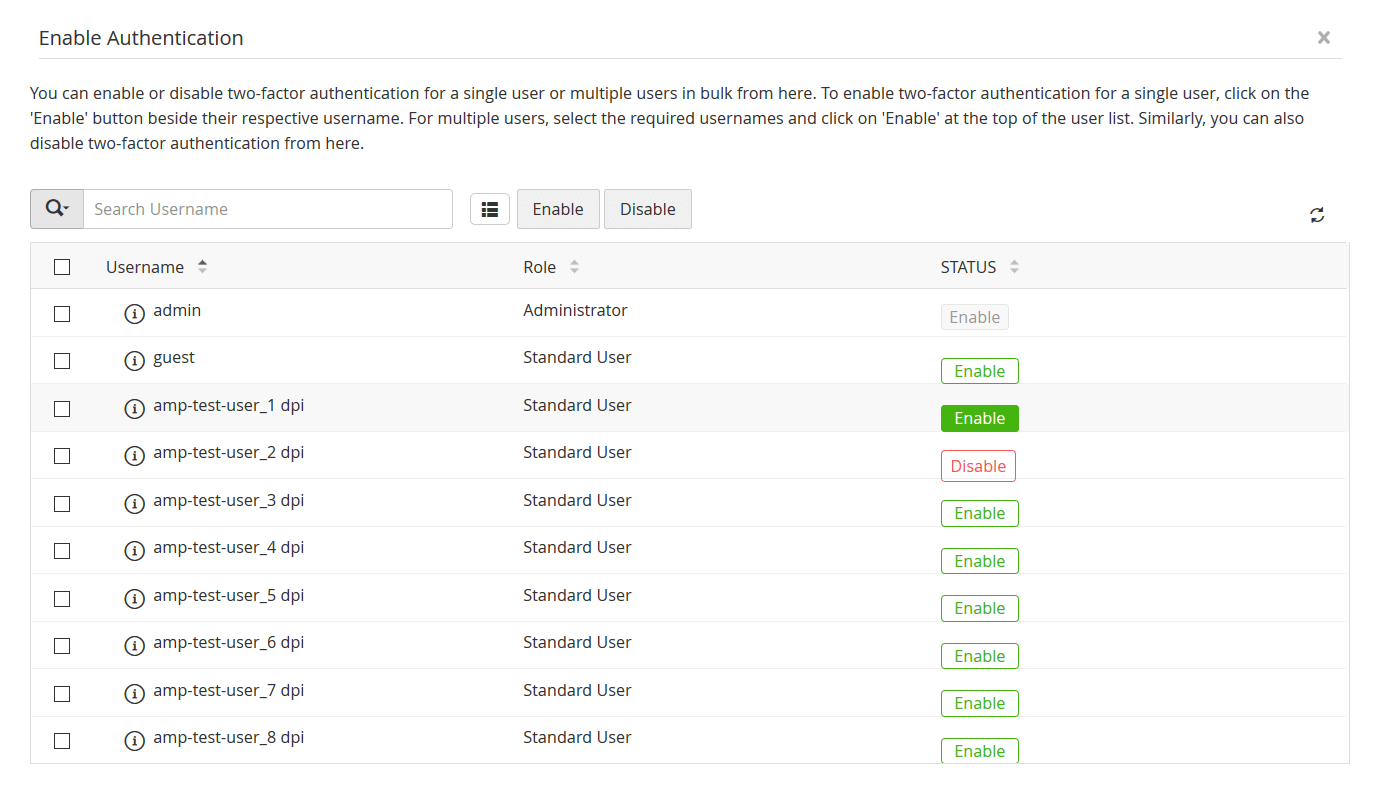This screenshot has height=795, width=1380.
Task: Close the Enable Authentication dialog
Action: point(1323,38)
